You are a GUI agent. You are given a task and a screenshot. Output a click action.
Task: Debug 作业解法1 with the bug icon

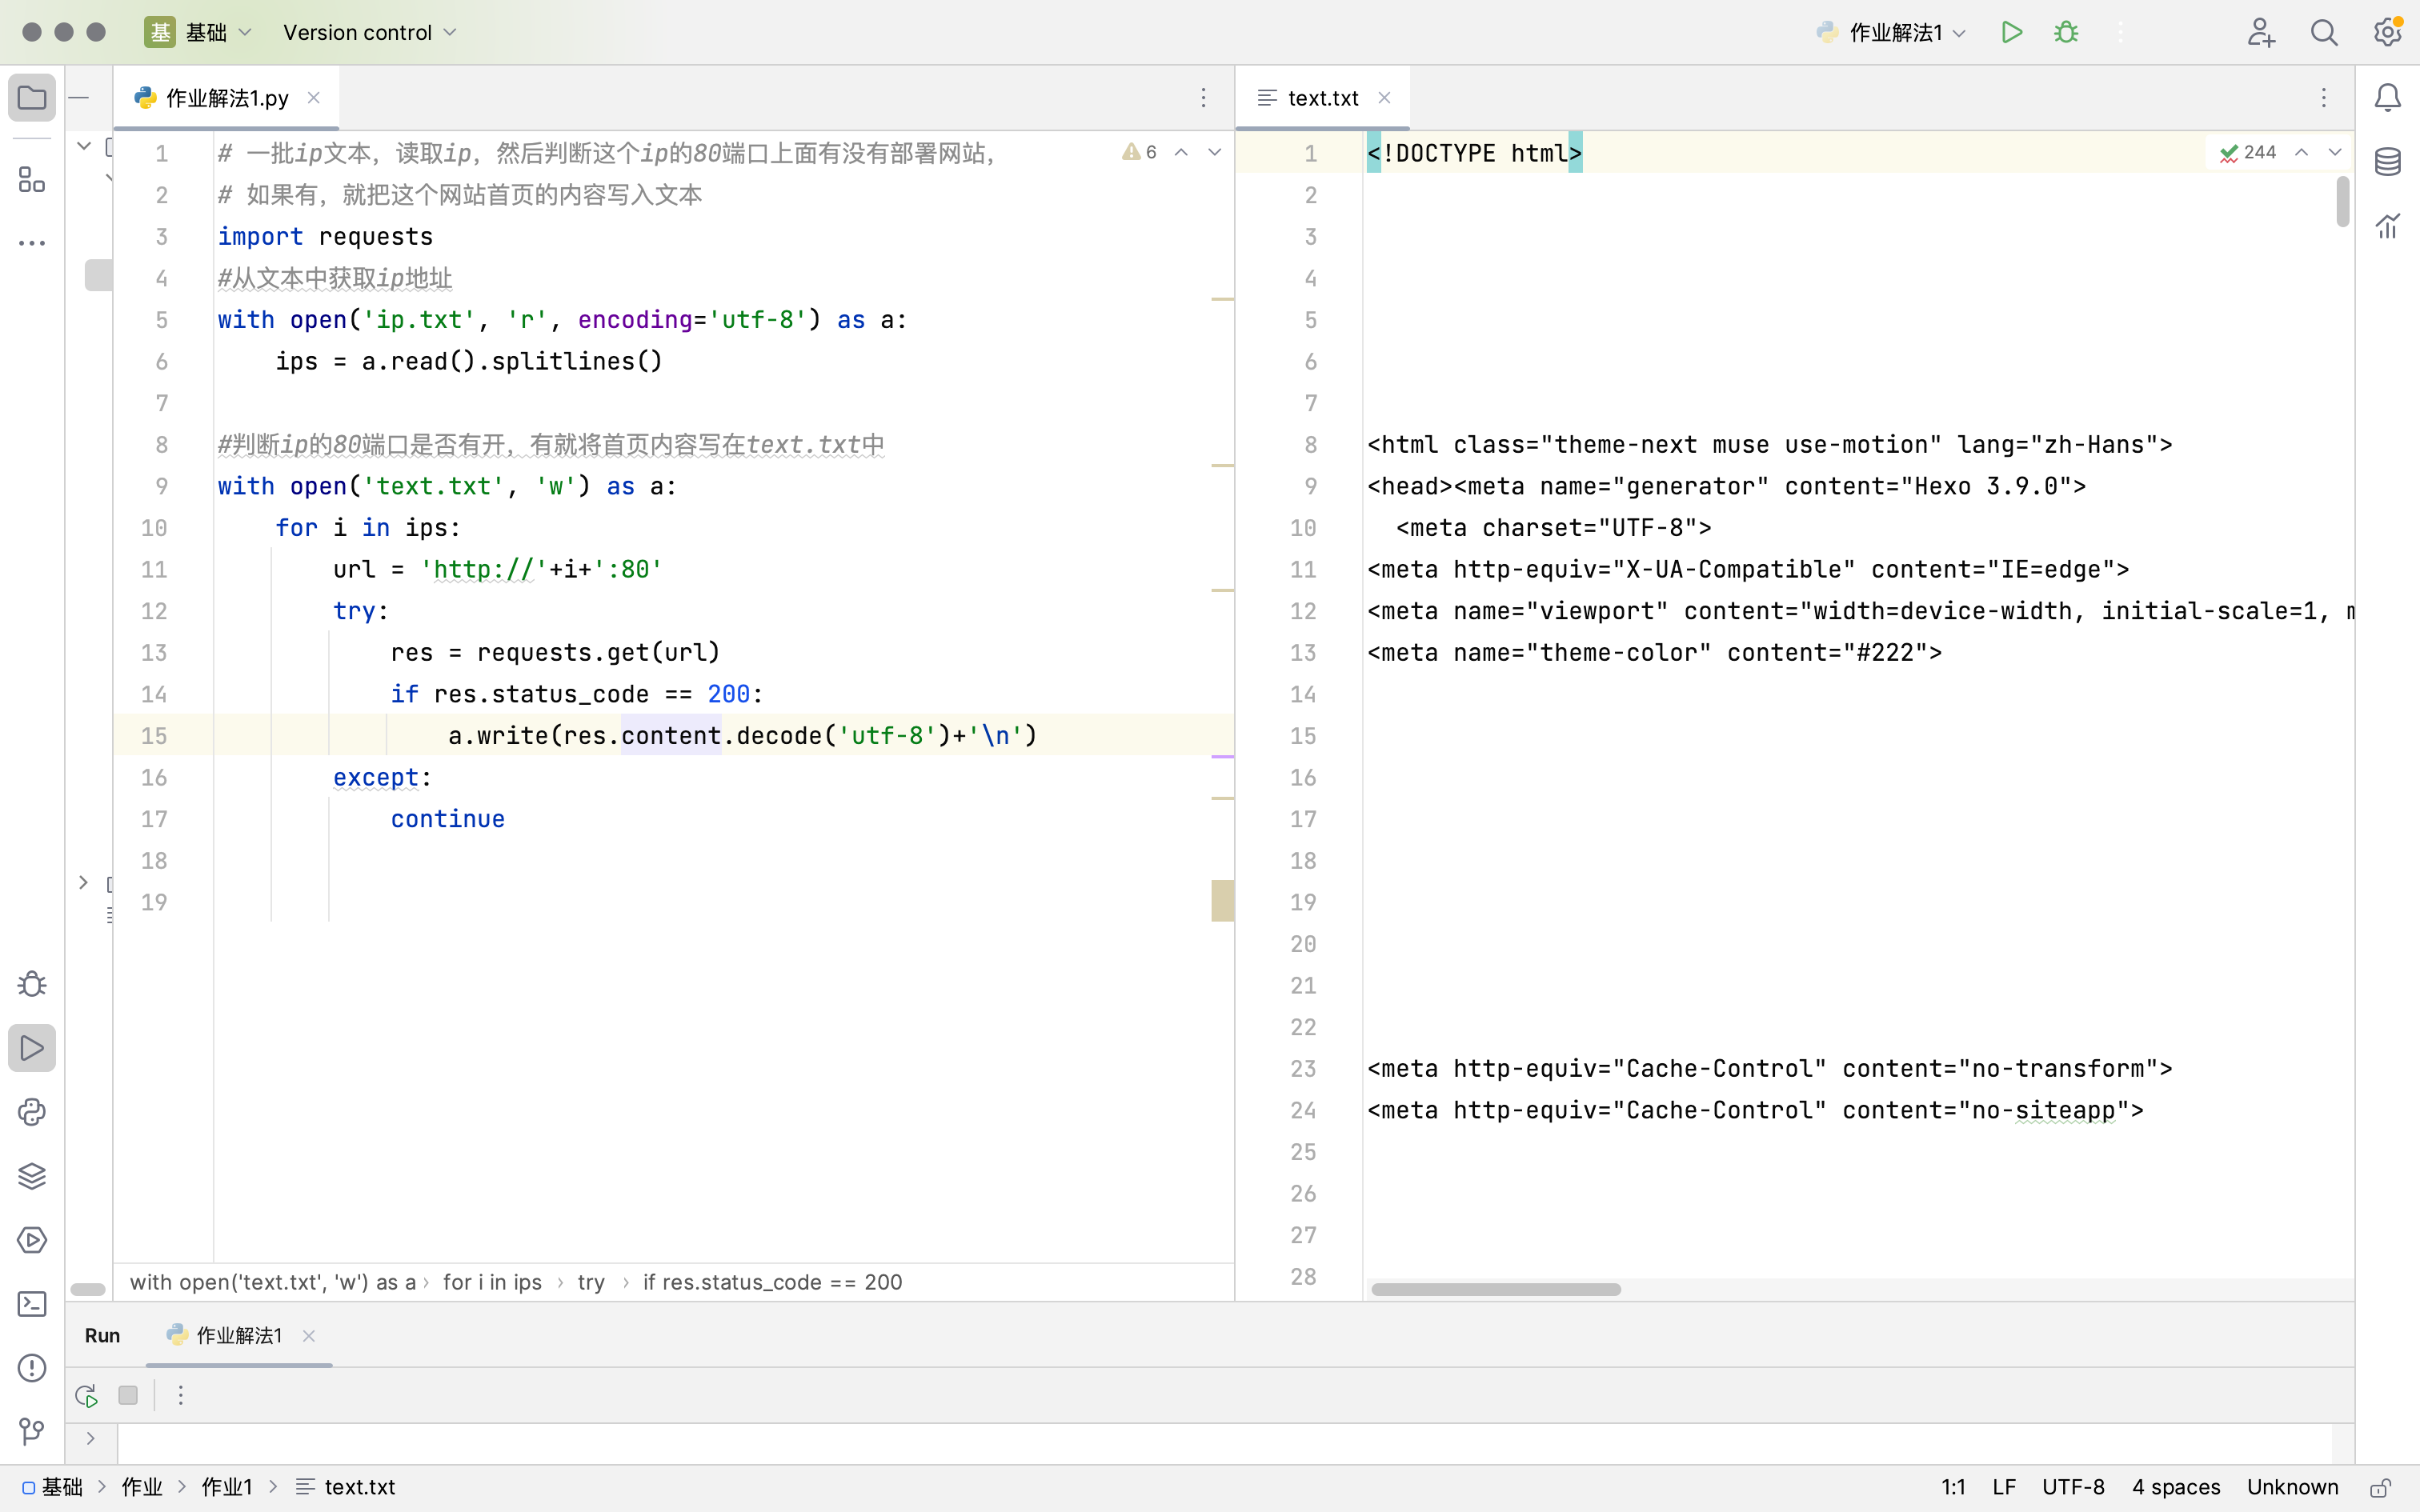pos(2066,32)
